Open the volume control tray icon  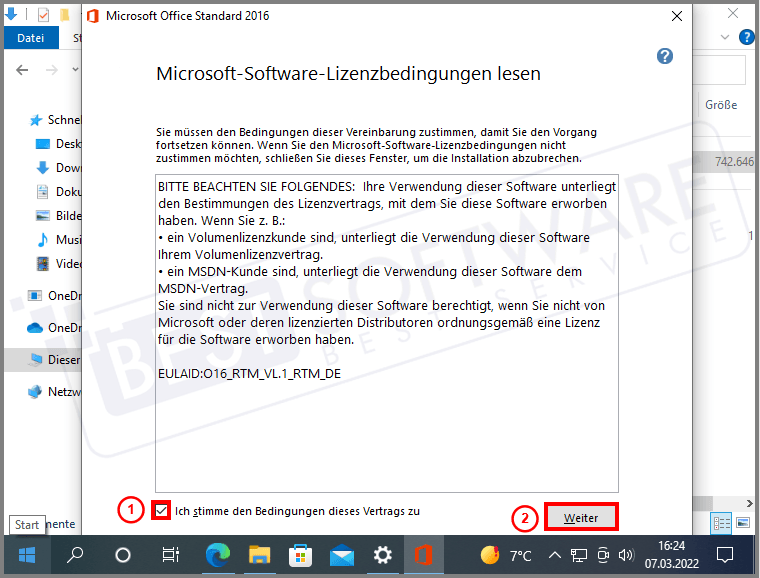click(626, 555)
